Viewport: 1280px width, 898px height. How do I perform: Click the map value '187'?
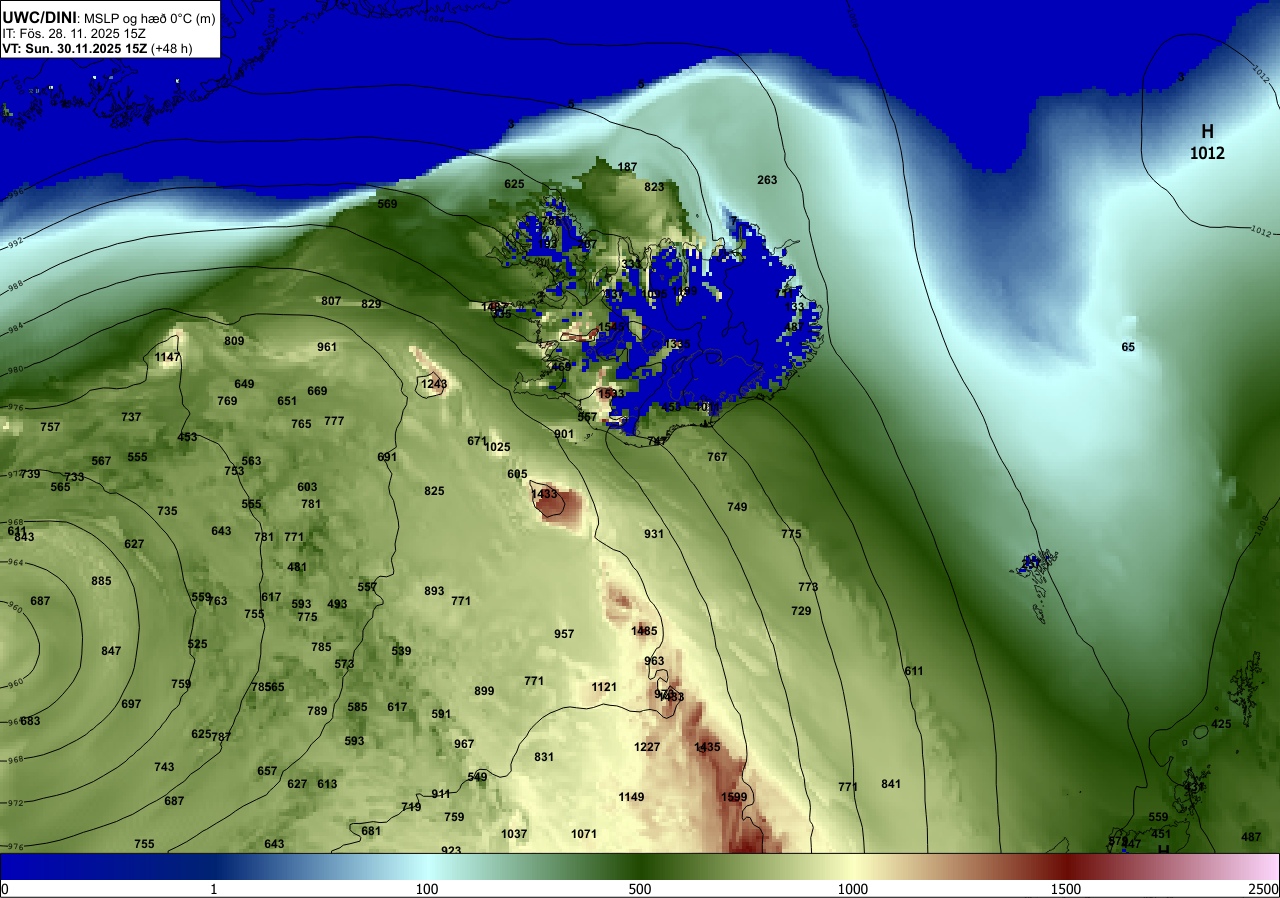point(627,167)
